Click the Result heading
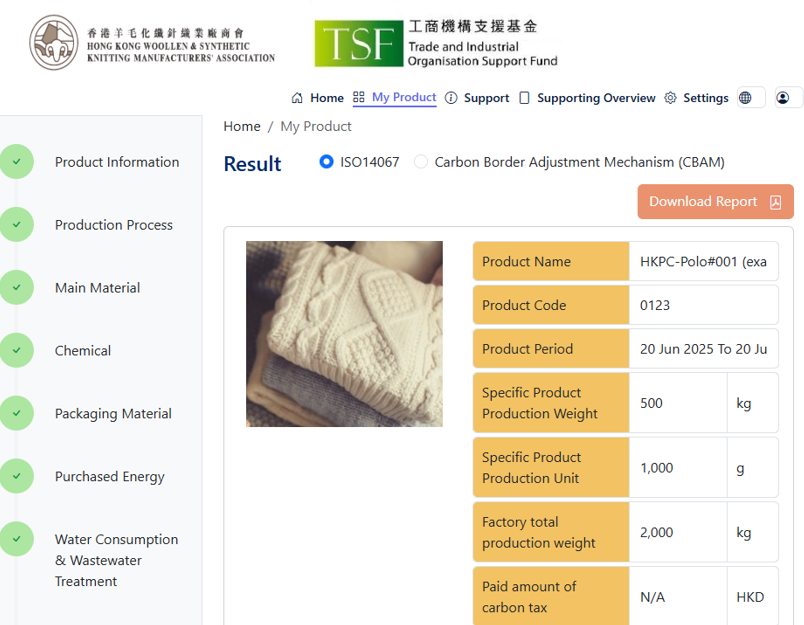Screen dimensions: 804x625 252,164
